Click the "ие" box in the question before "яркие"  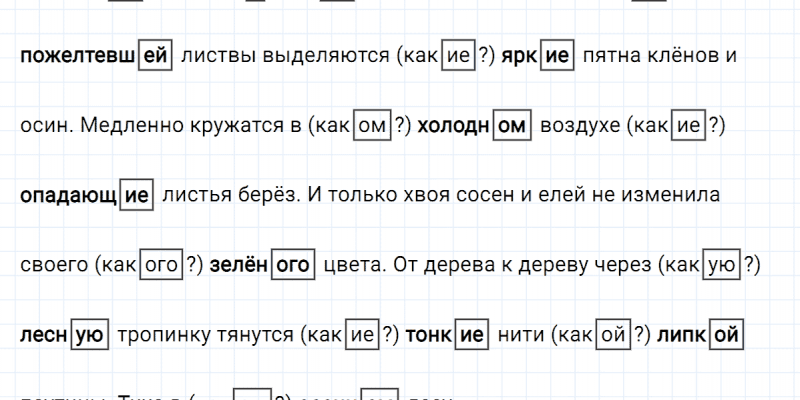coord(455,56)
